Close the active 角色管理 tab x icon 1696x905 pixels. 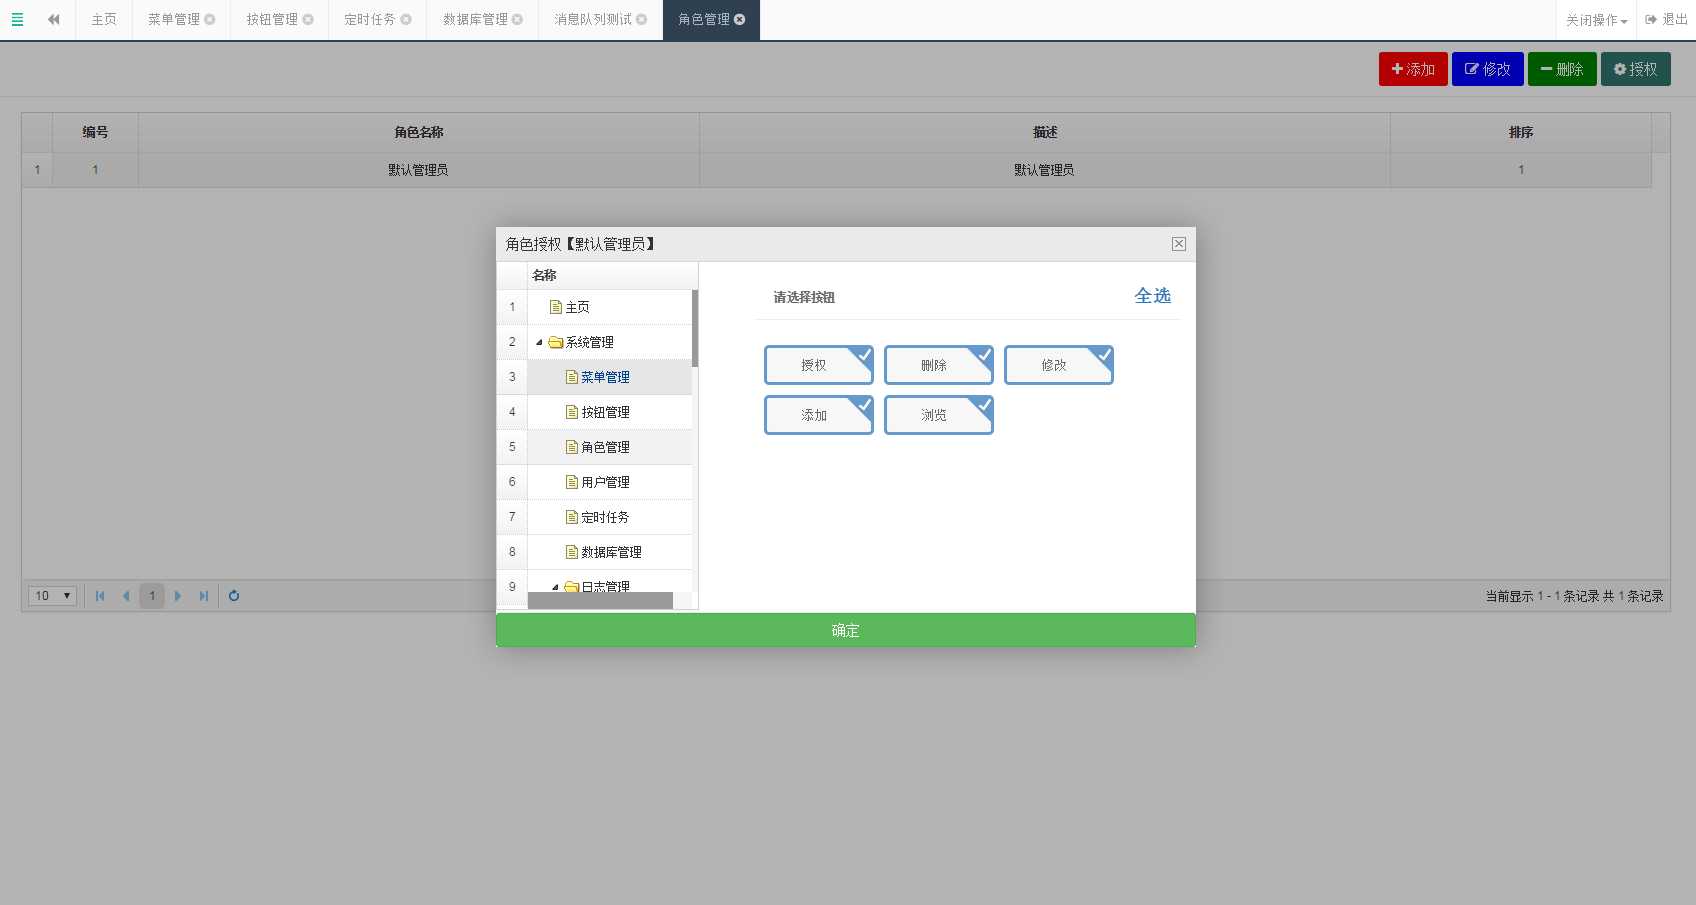pyautogui.click(x=739, y=19)
